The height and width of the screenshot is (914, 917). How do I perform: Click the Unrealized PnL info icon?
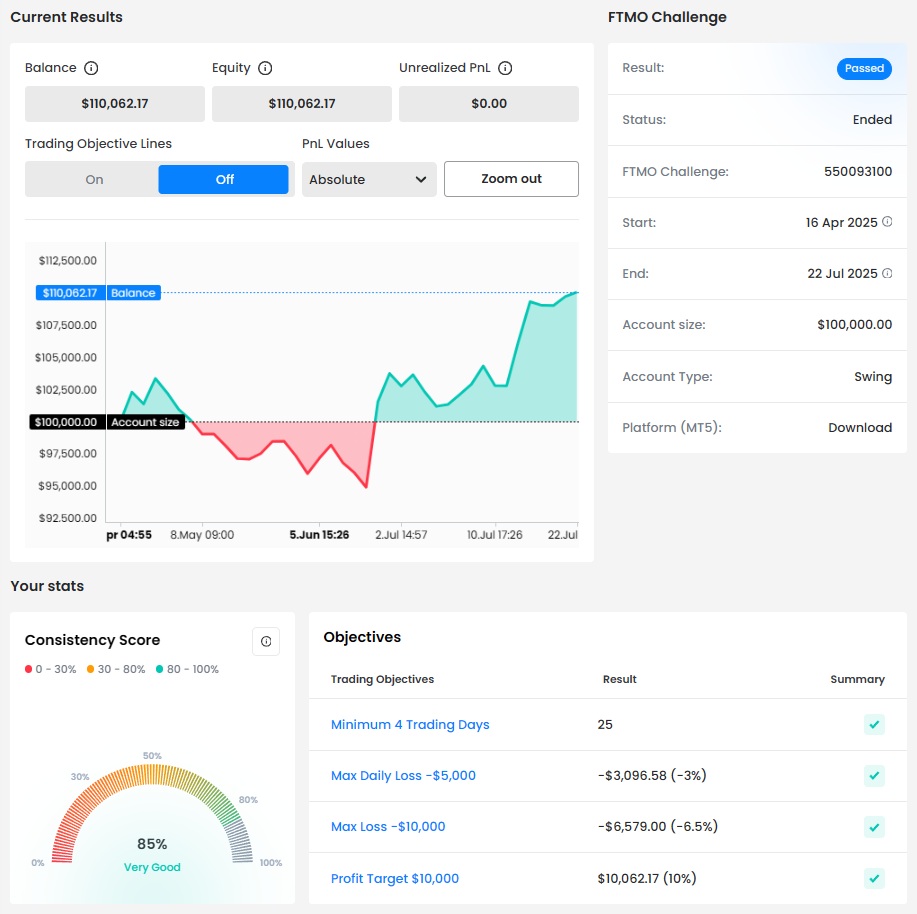point(505,68)
